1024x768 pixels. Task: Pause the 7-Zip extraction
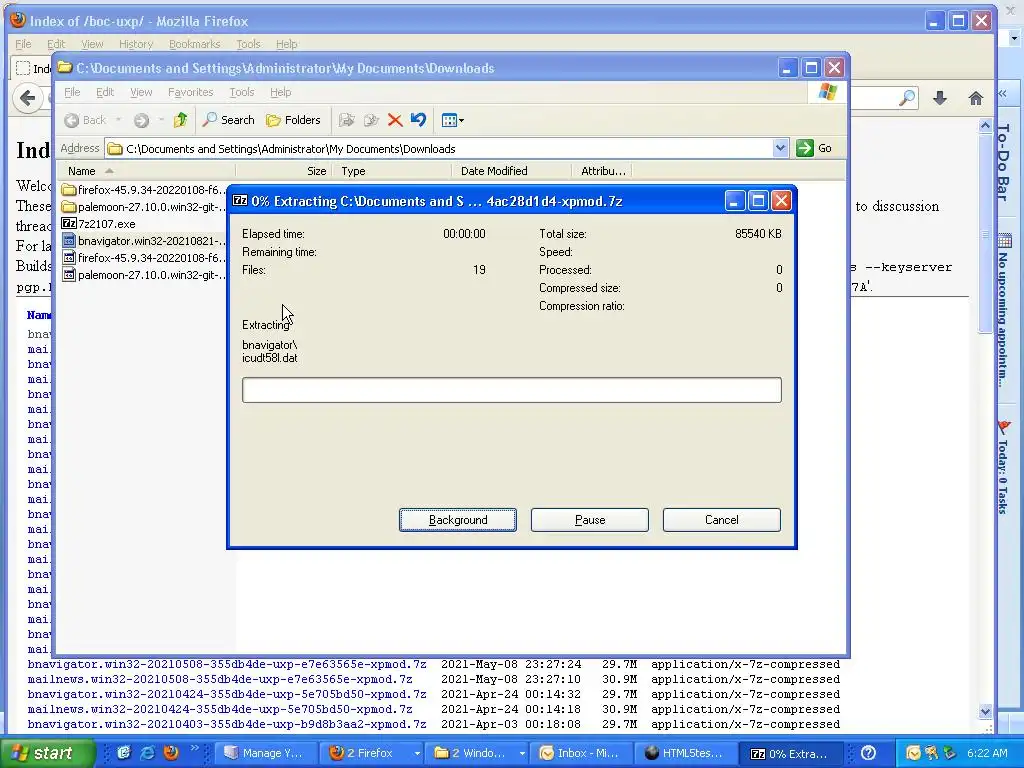(x=589, y=520)
